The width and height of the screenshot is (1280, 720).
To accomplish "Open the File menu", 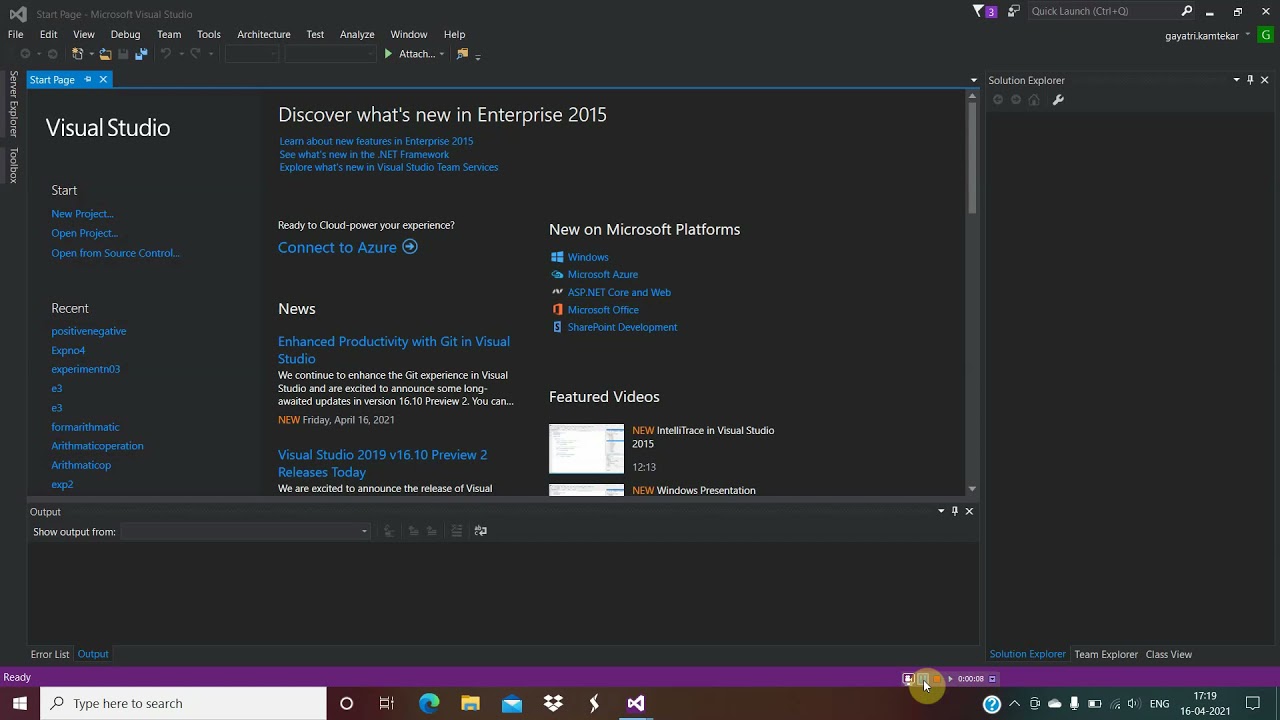I will [x=16, y=34].
